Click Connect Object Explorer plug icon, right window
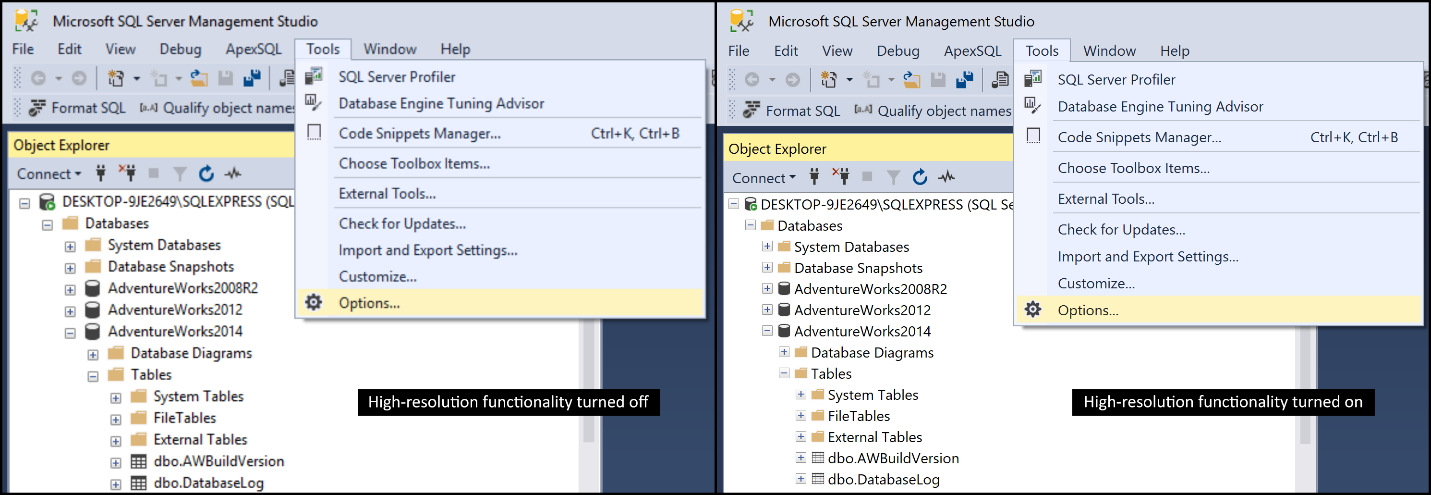Image resolution: width=1431 pixels, height=495 pixels. click(815, 178)
